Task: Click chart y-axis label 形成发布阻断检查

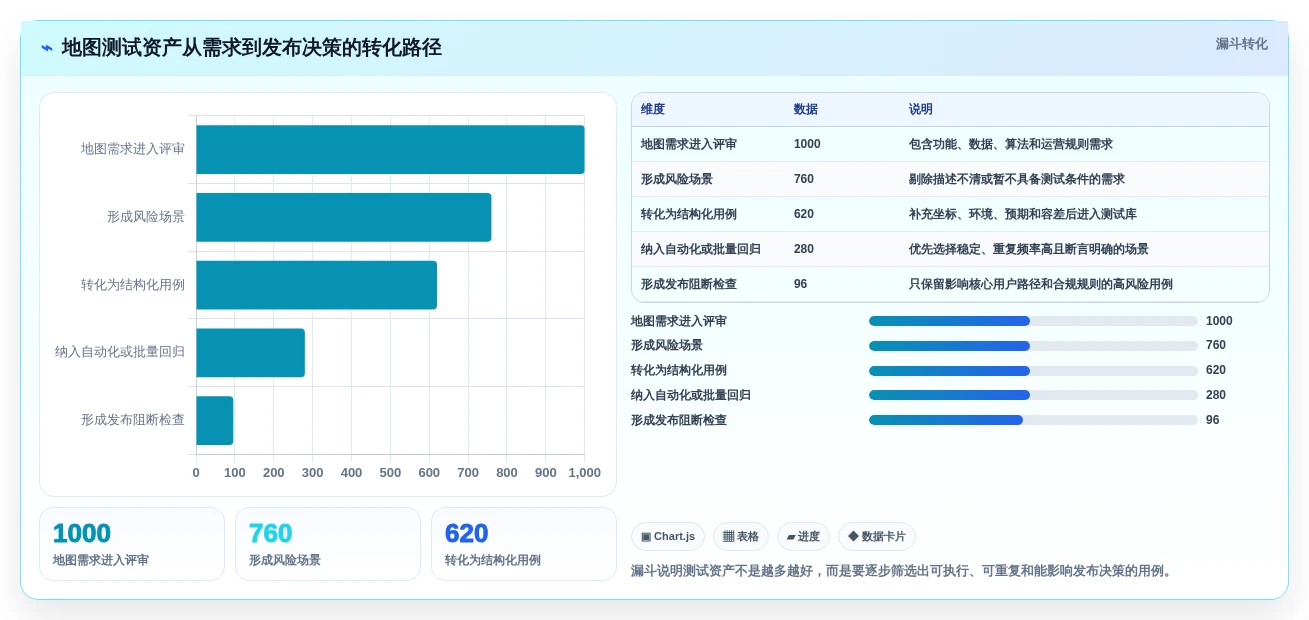Action: pos(133,420)
